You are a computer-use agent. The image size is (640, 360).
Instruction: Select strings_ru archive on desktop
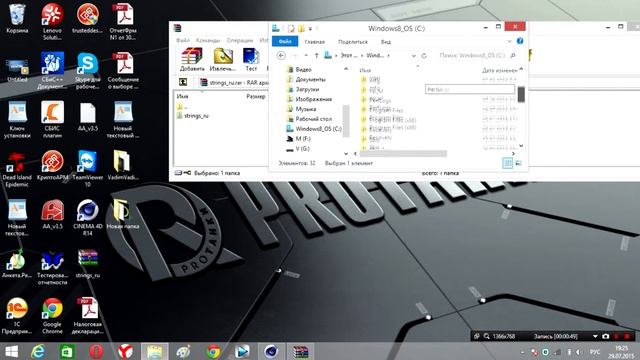87,263
